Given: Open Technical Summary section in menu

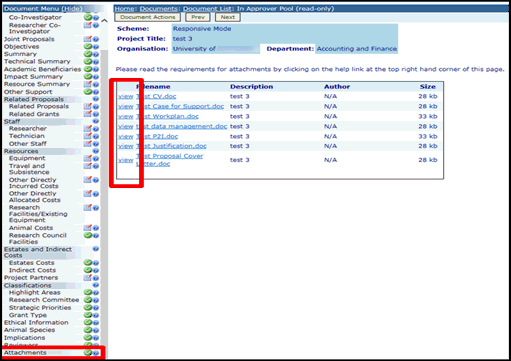Looking at the screenshot, I should (x=37, y=61).
